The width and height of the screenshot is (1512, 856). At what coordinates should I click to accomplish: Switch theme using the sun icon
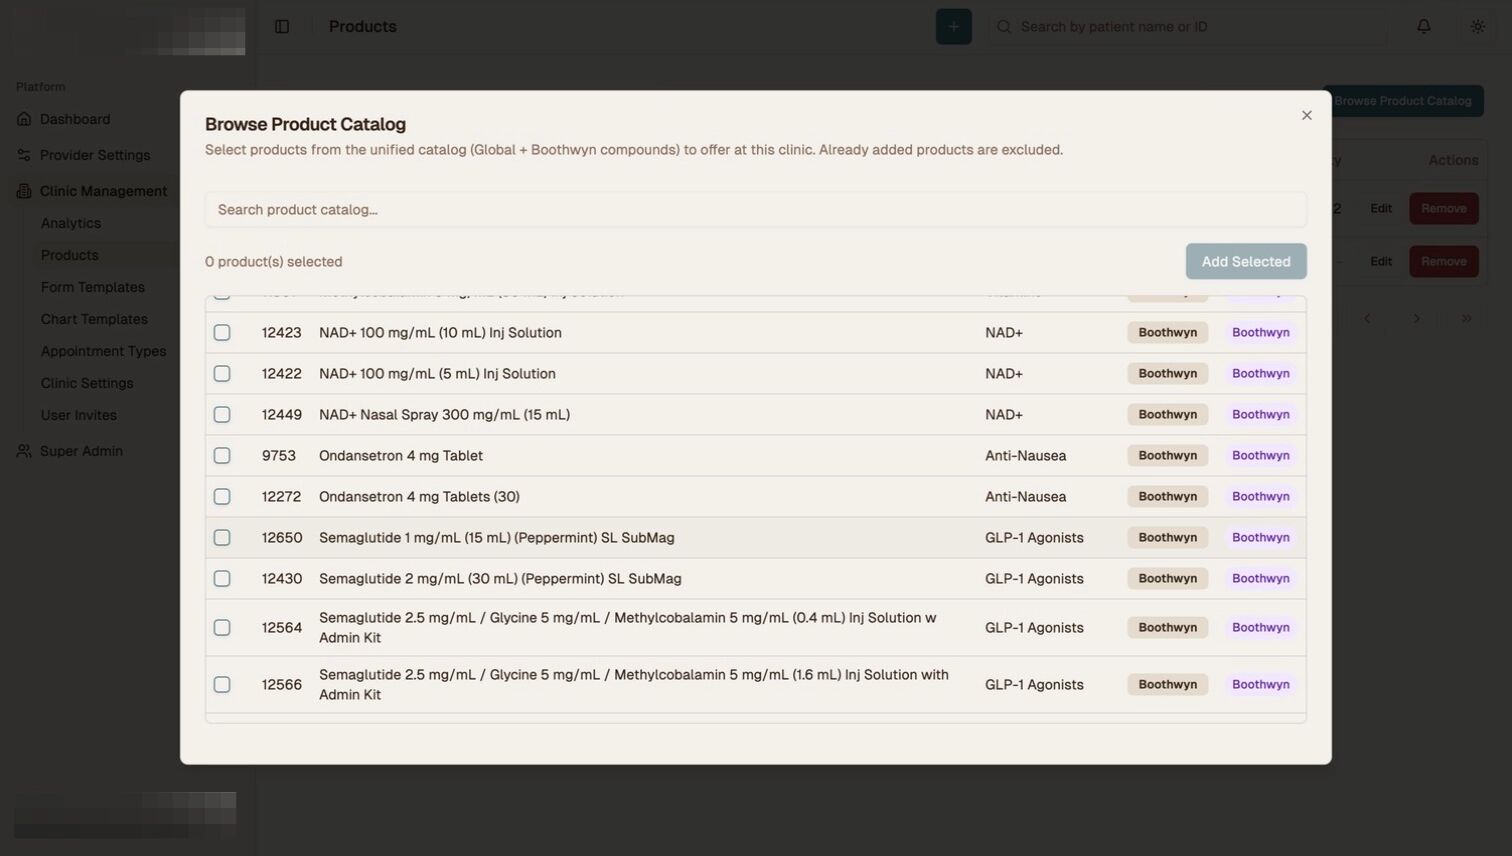point(1478,27)
